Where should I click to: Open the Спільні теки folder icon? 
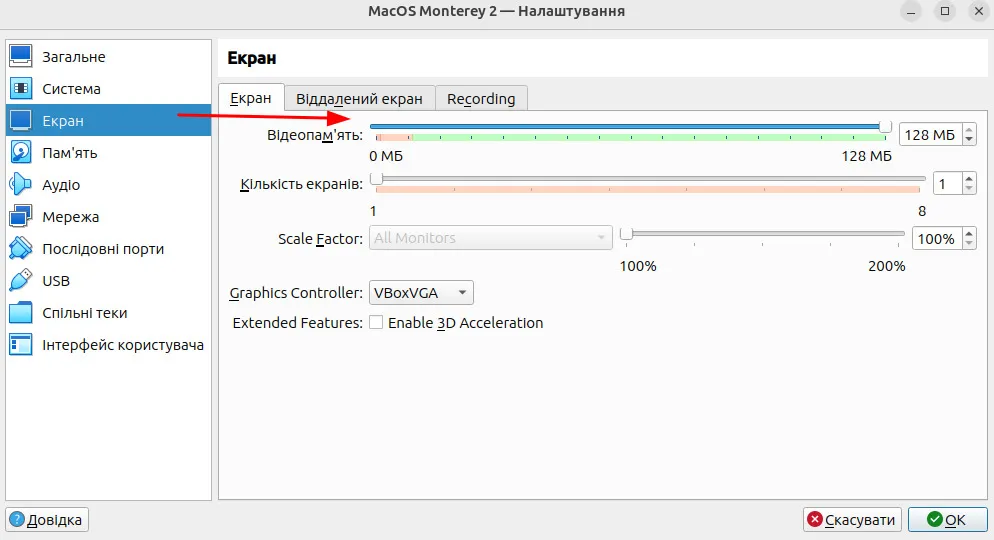point(20,312)
